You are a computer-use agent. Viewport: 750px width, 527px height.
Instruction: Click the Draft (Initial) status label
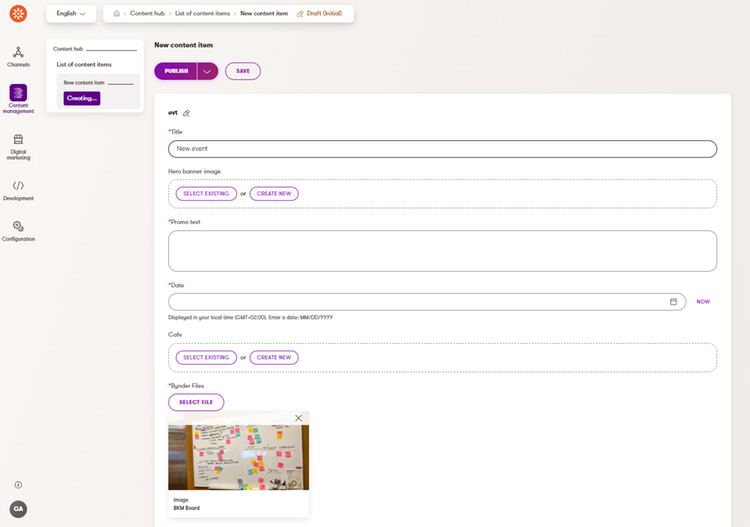click(320, 13)
